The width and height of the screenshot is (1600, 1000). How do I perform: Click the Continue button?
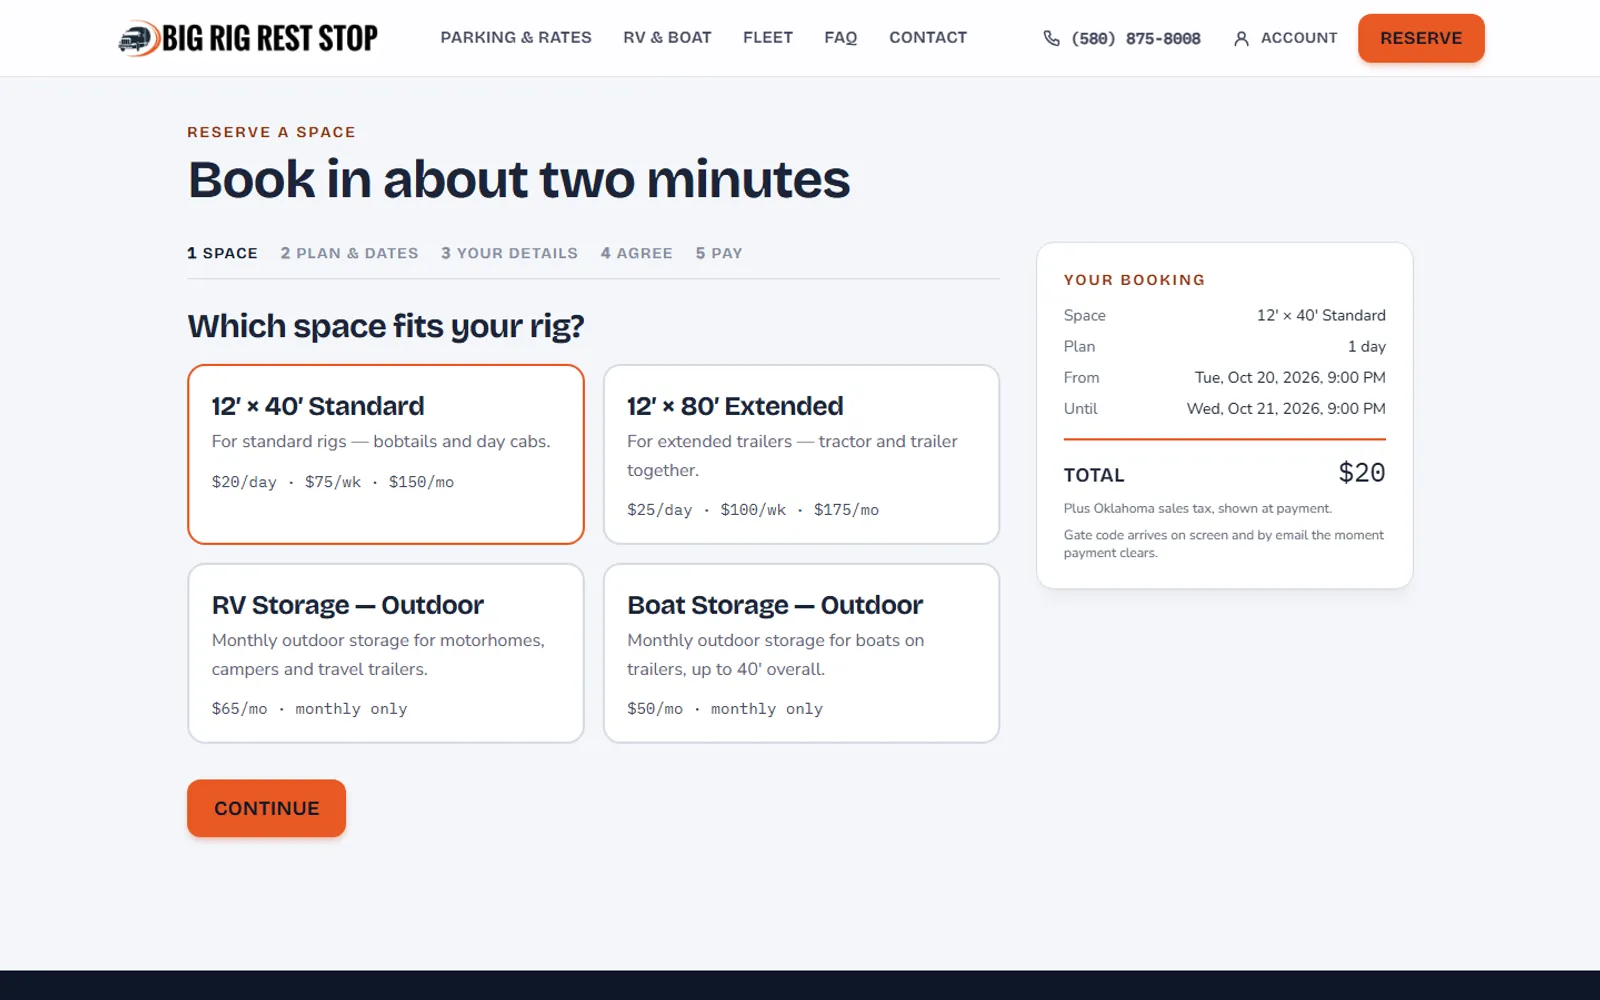tap(266, 808)
